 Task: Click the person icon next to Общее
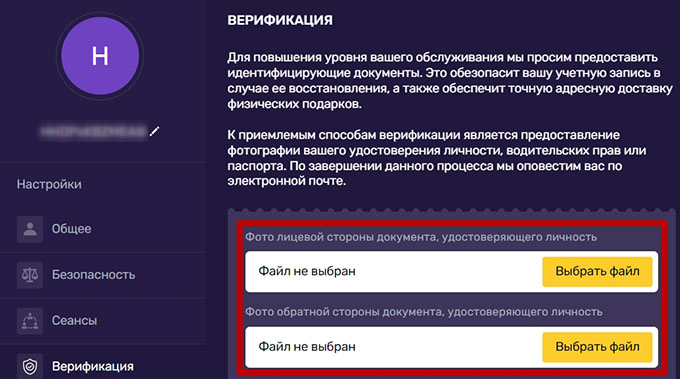(x=30, y=229)
